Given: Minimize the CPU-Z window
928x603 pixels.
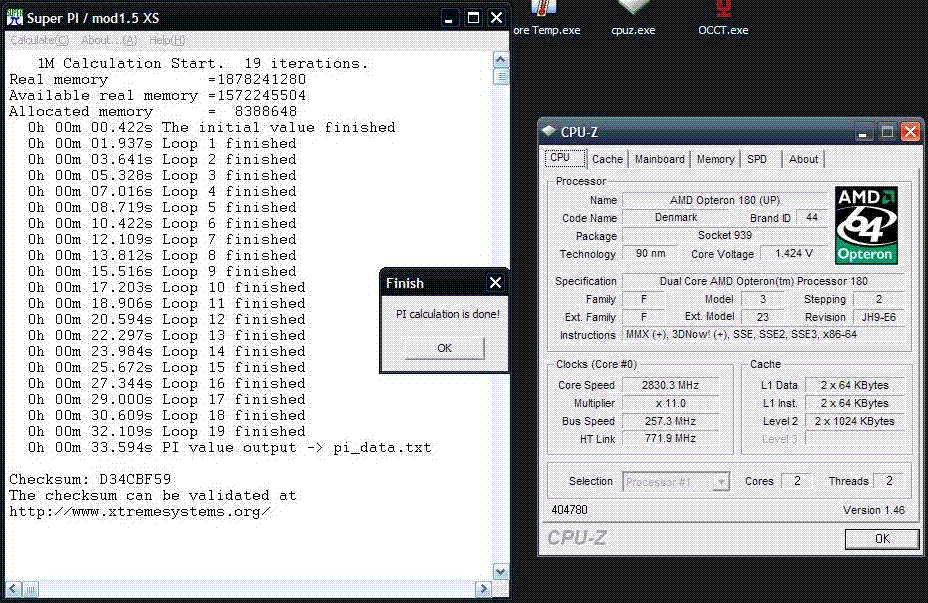Looking at the screenshot, I should pos(863,132).
